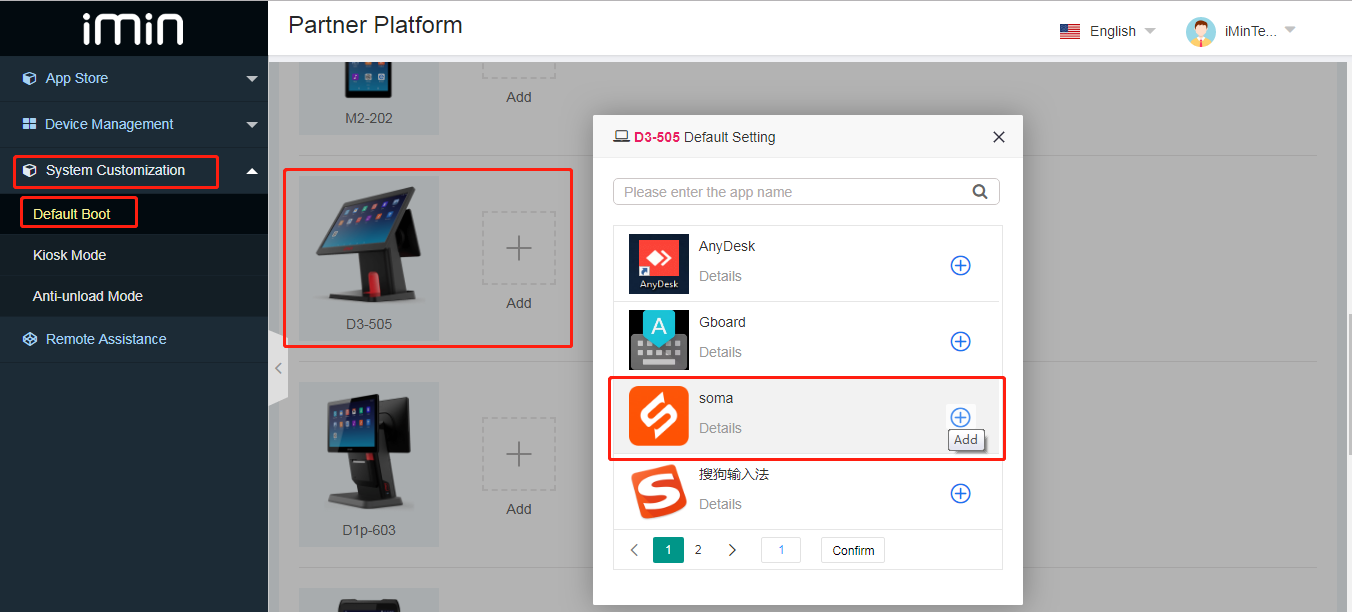Select Kiosk Mode menu item
The height and width of the screenshot is (612, 1352).
pyautogui.click(x=134, y=255)
